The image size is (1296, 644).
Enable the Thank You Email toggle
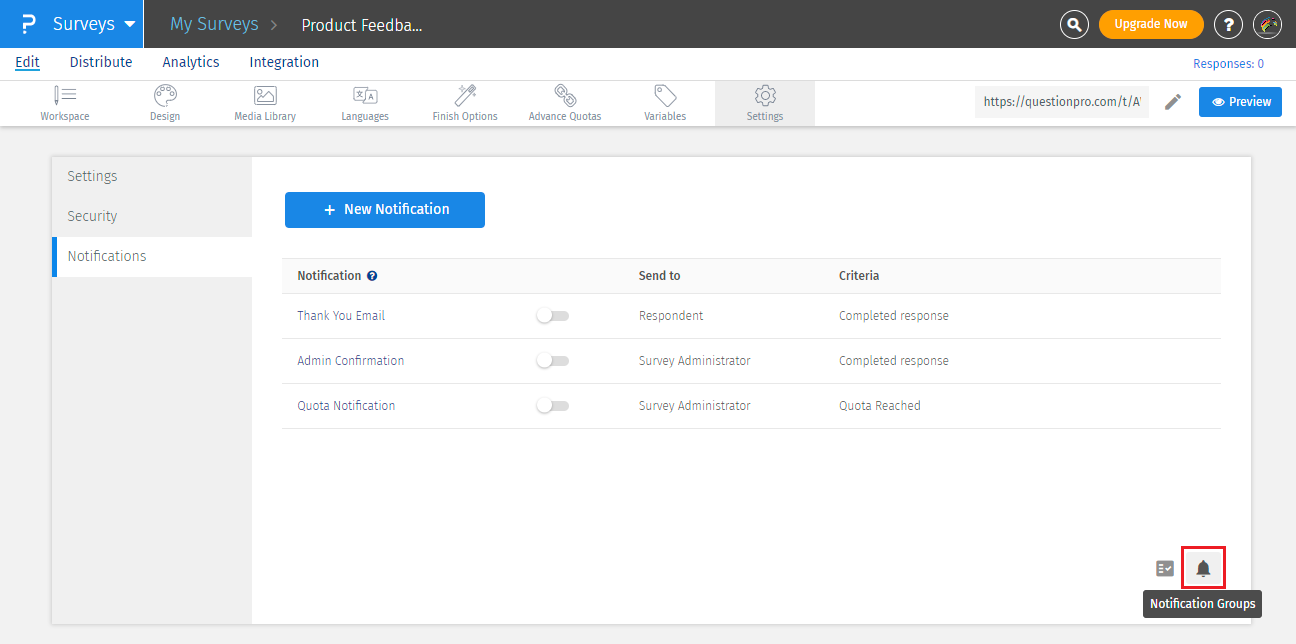point(552,316)
